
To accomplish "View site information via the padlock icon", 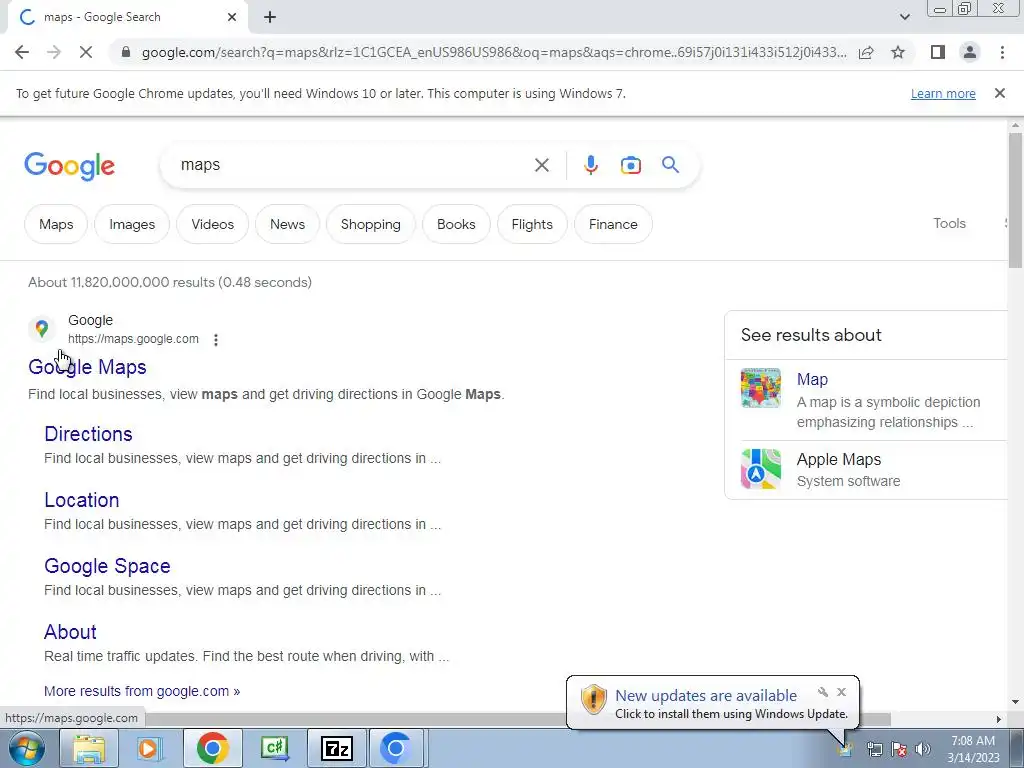I will 126,52.
